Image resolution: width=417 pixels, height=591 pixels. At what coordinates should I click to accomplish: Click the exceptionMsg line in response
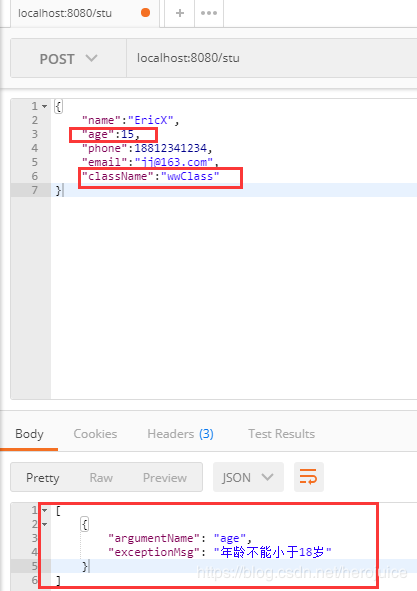pyautogui.click(x=220, y=552)
